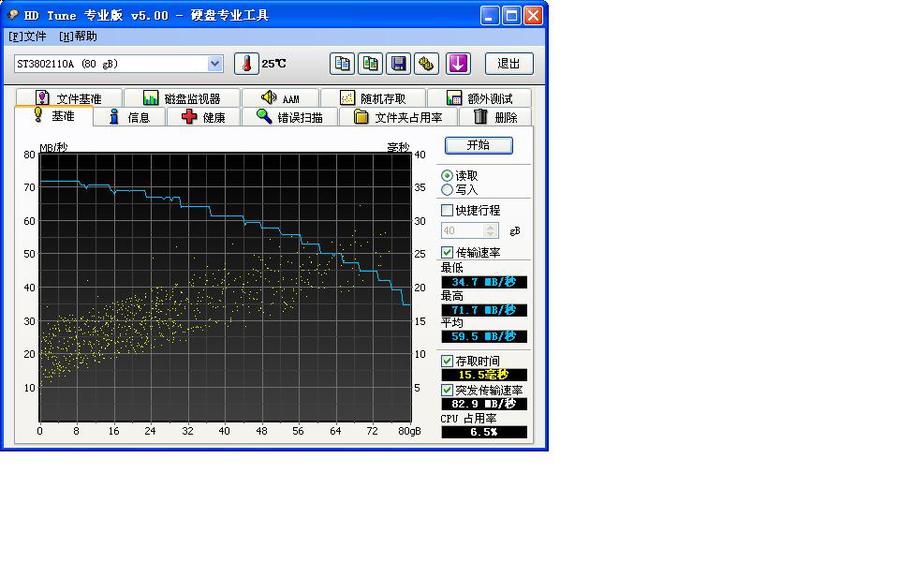Image resolution: width=899 pixels, height=562 pixels.
Task: Open the 文件基准 tab
Action: click(x=69, y=98)
